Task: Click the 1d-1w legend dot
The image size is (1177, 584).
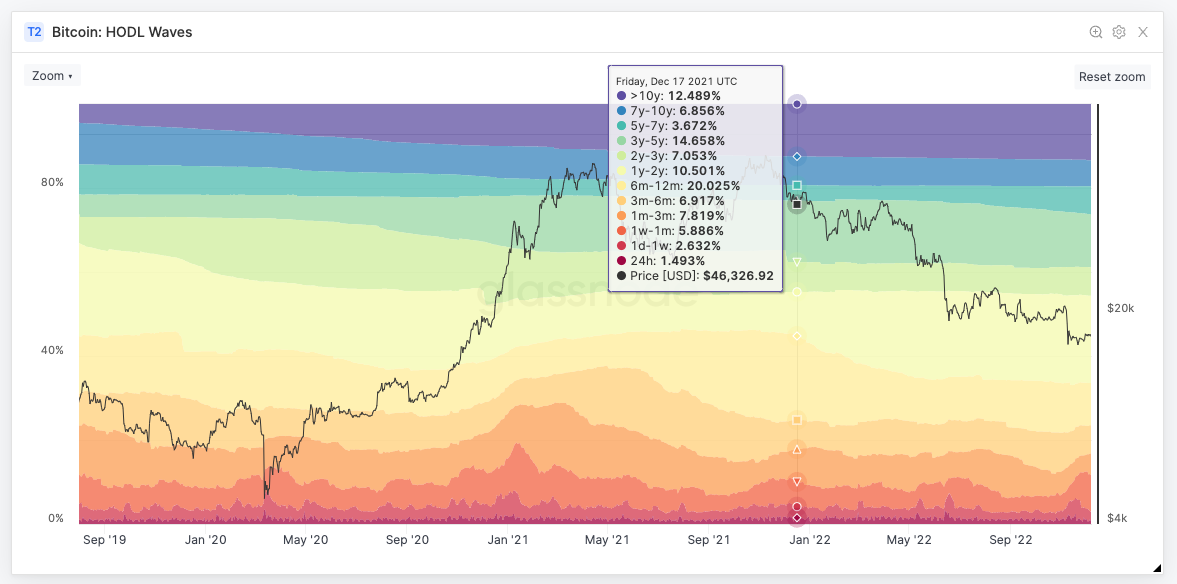Action: (x=621, y=245)
